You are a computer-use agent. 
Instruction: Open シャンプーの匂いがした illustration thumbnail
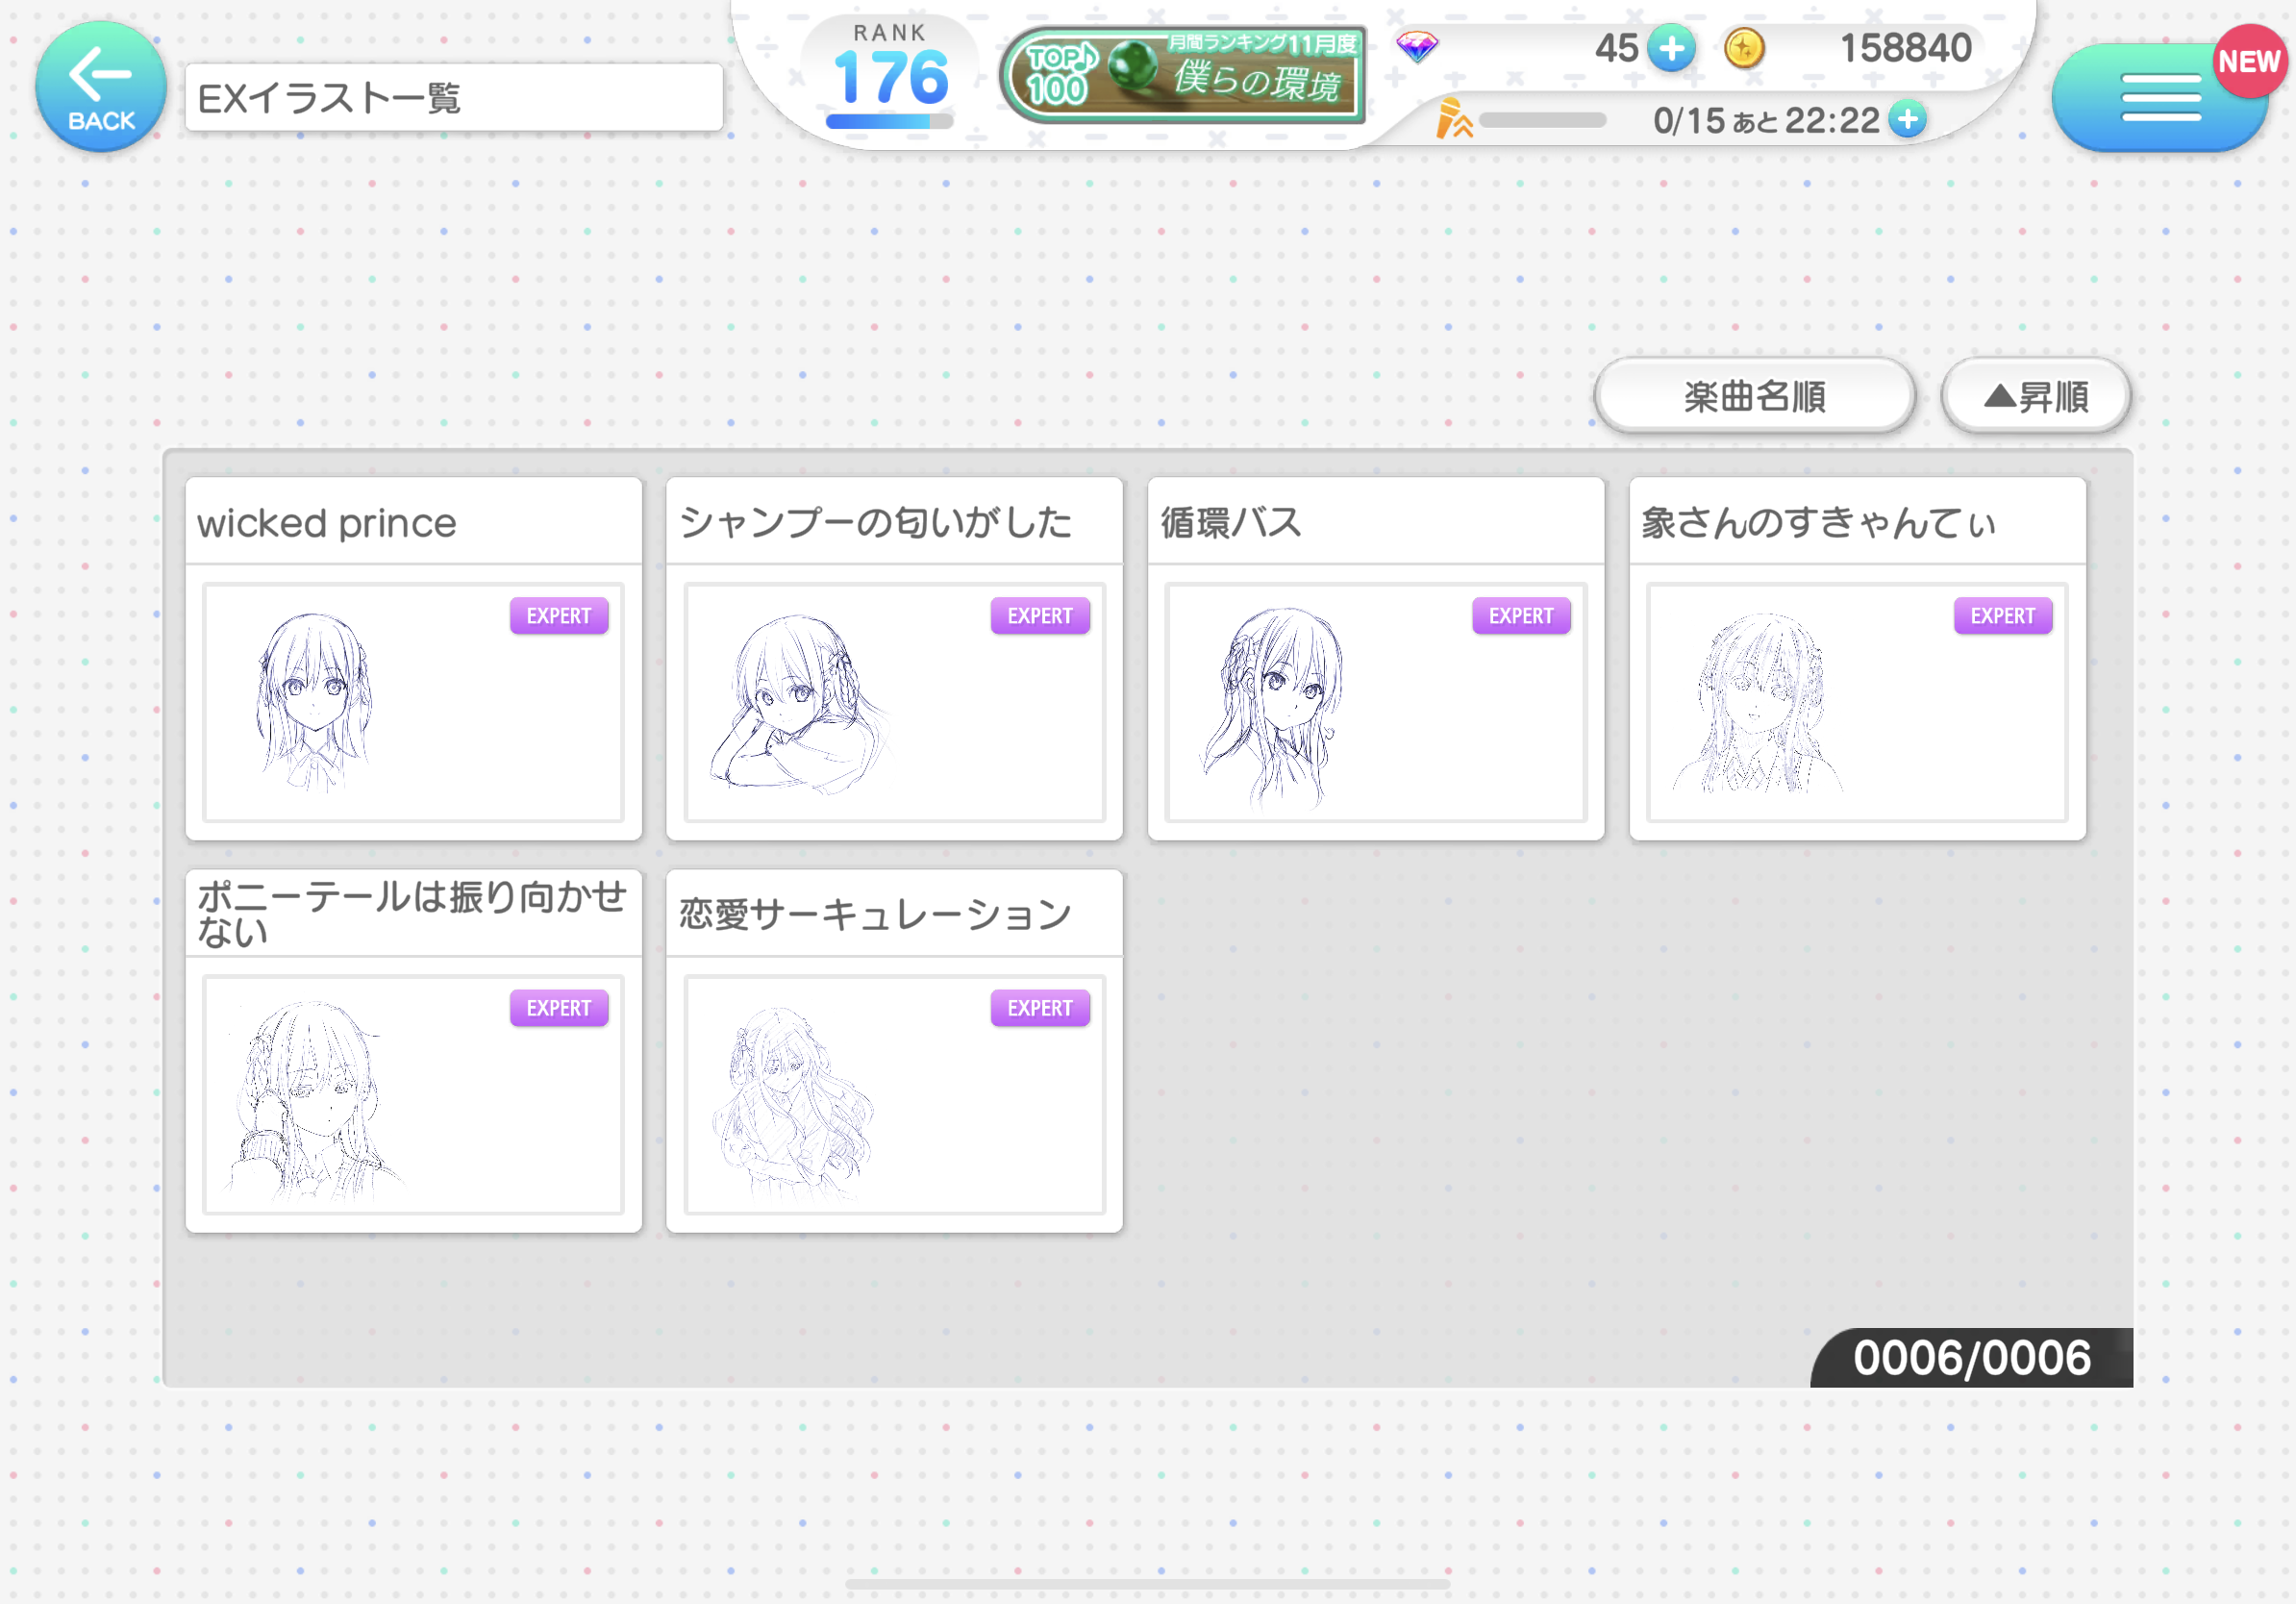894,702
